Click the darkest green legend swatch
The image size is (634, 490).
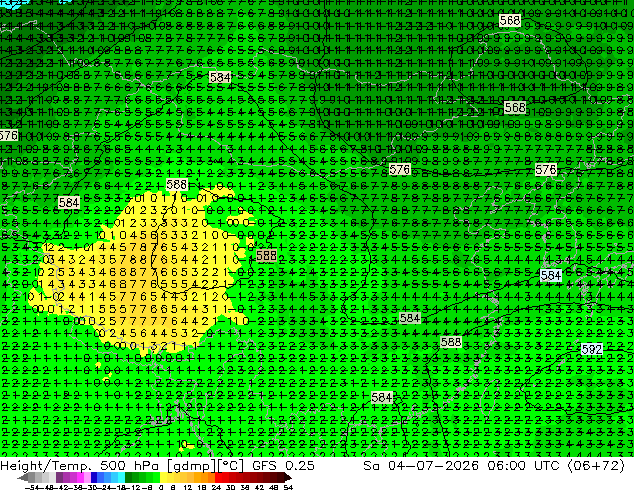[x=129, y=477]
